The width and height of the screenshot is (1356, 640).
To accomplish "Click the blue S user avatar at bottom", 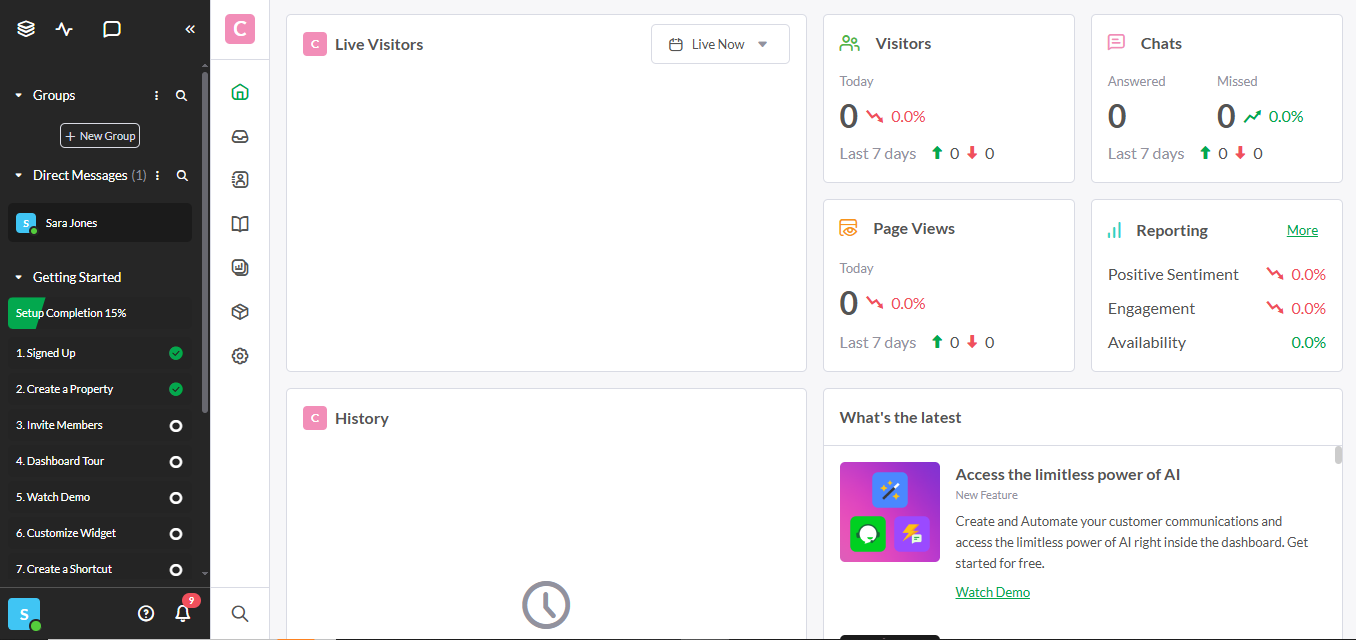I will coord(24,614).
